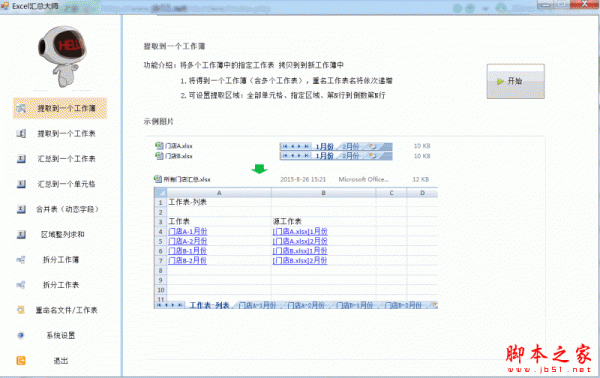Click the 门店A-2月份 link in column A
The width and height of the screenshot is (600, 378).
pyautogui.click(x=188, y=241)
